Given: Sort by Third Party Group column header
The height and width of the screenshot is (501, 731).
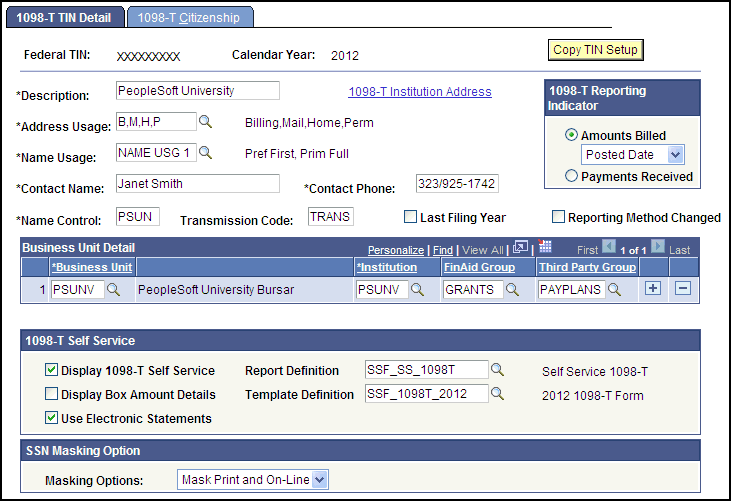Looking at the screenshot, I should point(587,267).
